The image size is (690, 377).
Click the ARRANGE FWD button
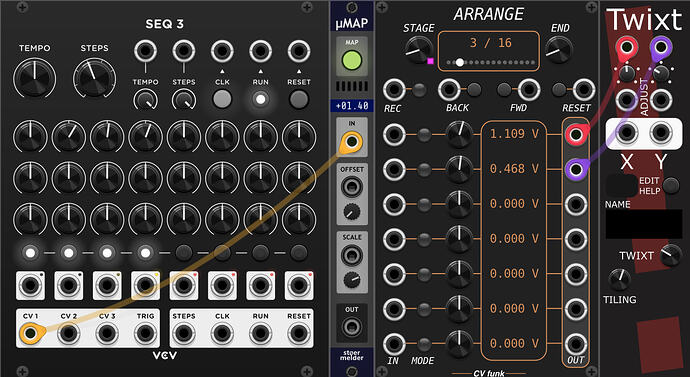pos(504,90)
